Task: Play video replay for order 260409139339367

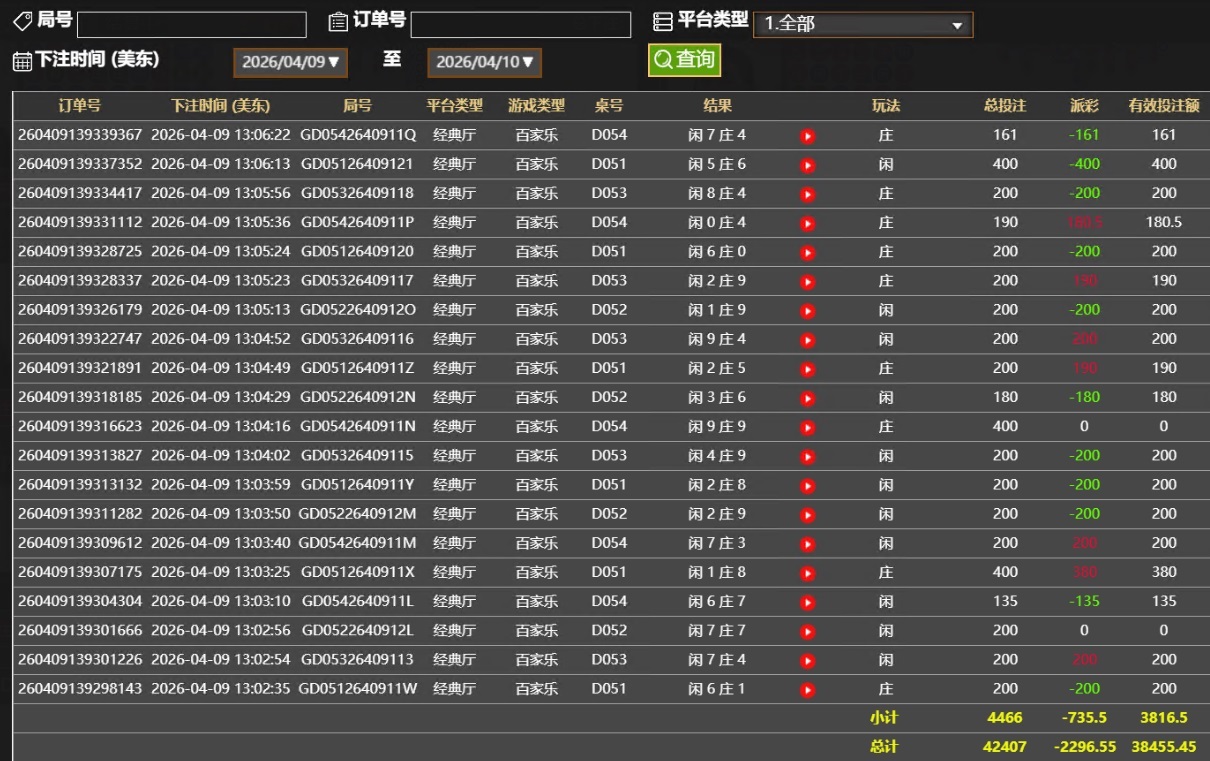Action: tap(807, 136)
